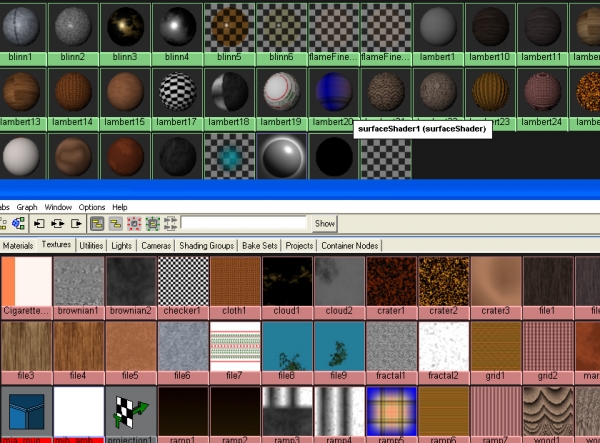Select the file8 teal tree texture
This screenshot has width=600, height=443.
pyautogui.click(x=287, y=347)
